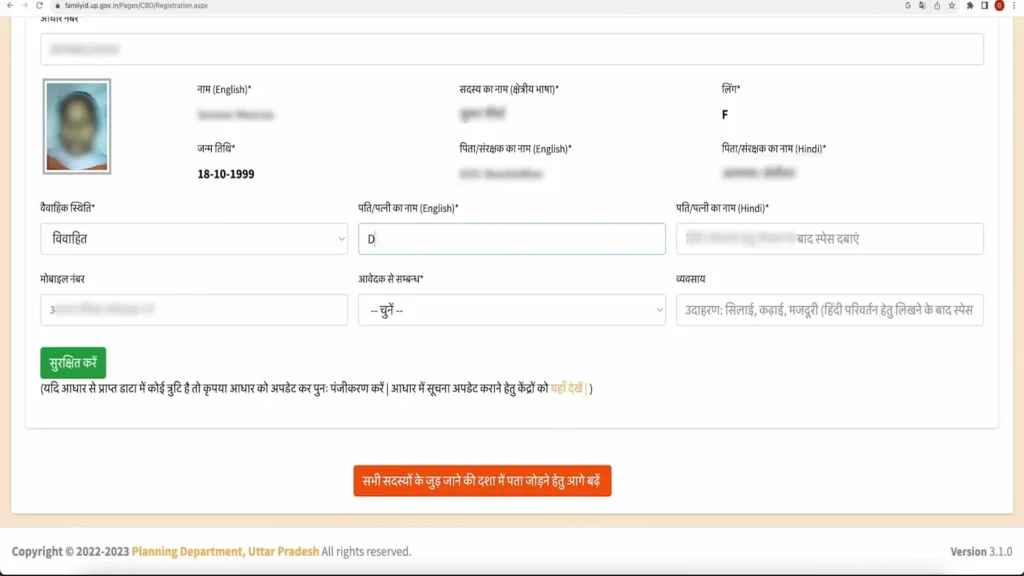Viewport: 1024px width, 576px height.
Task: Open the आवेदक से सम्बन्ध chooser showing चुनें
Action: [x=511, y=311]
